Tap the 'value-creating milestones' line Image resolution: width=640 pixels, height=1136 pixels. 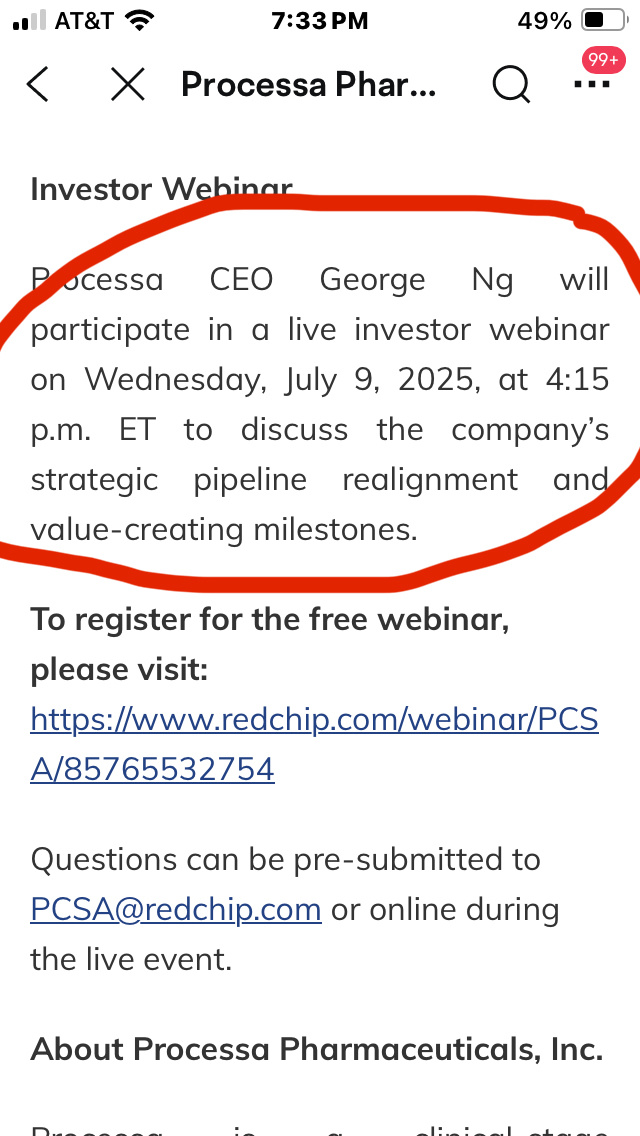(x=224, y=530)
